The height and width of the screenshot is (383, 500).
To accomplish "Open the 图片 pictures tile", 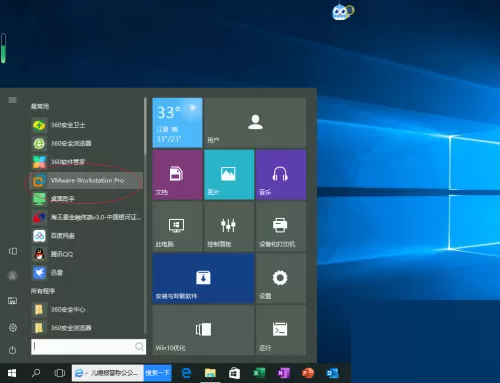I will point(229,175).
